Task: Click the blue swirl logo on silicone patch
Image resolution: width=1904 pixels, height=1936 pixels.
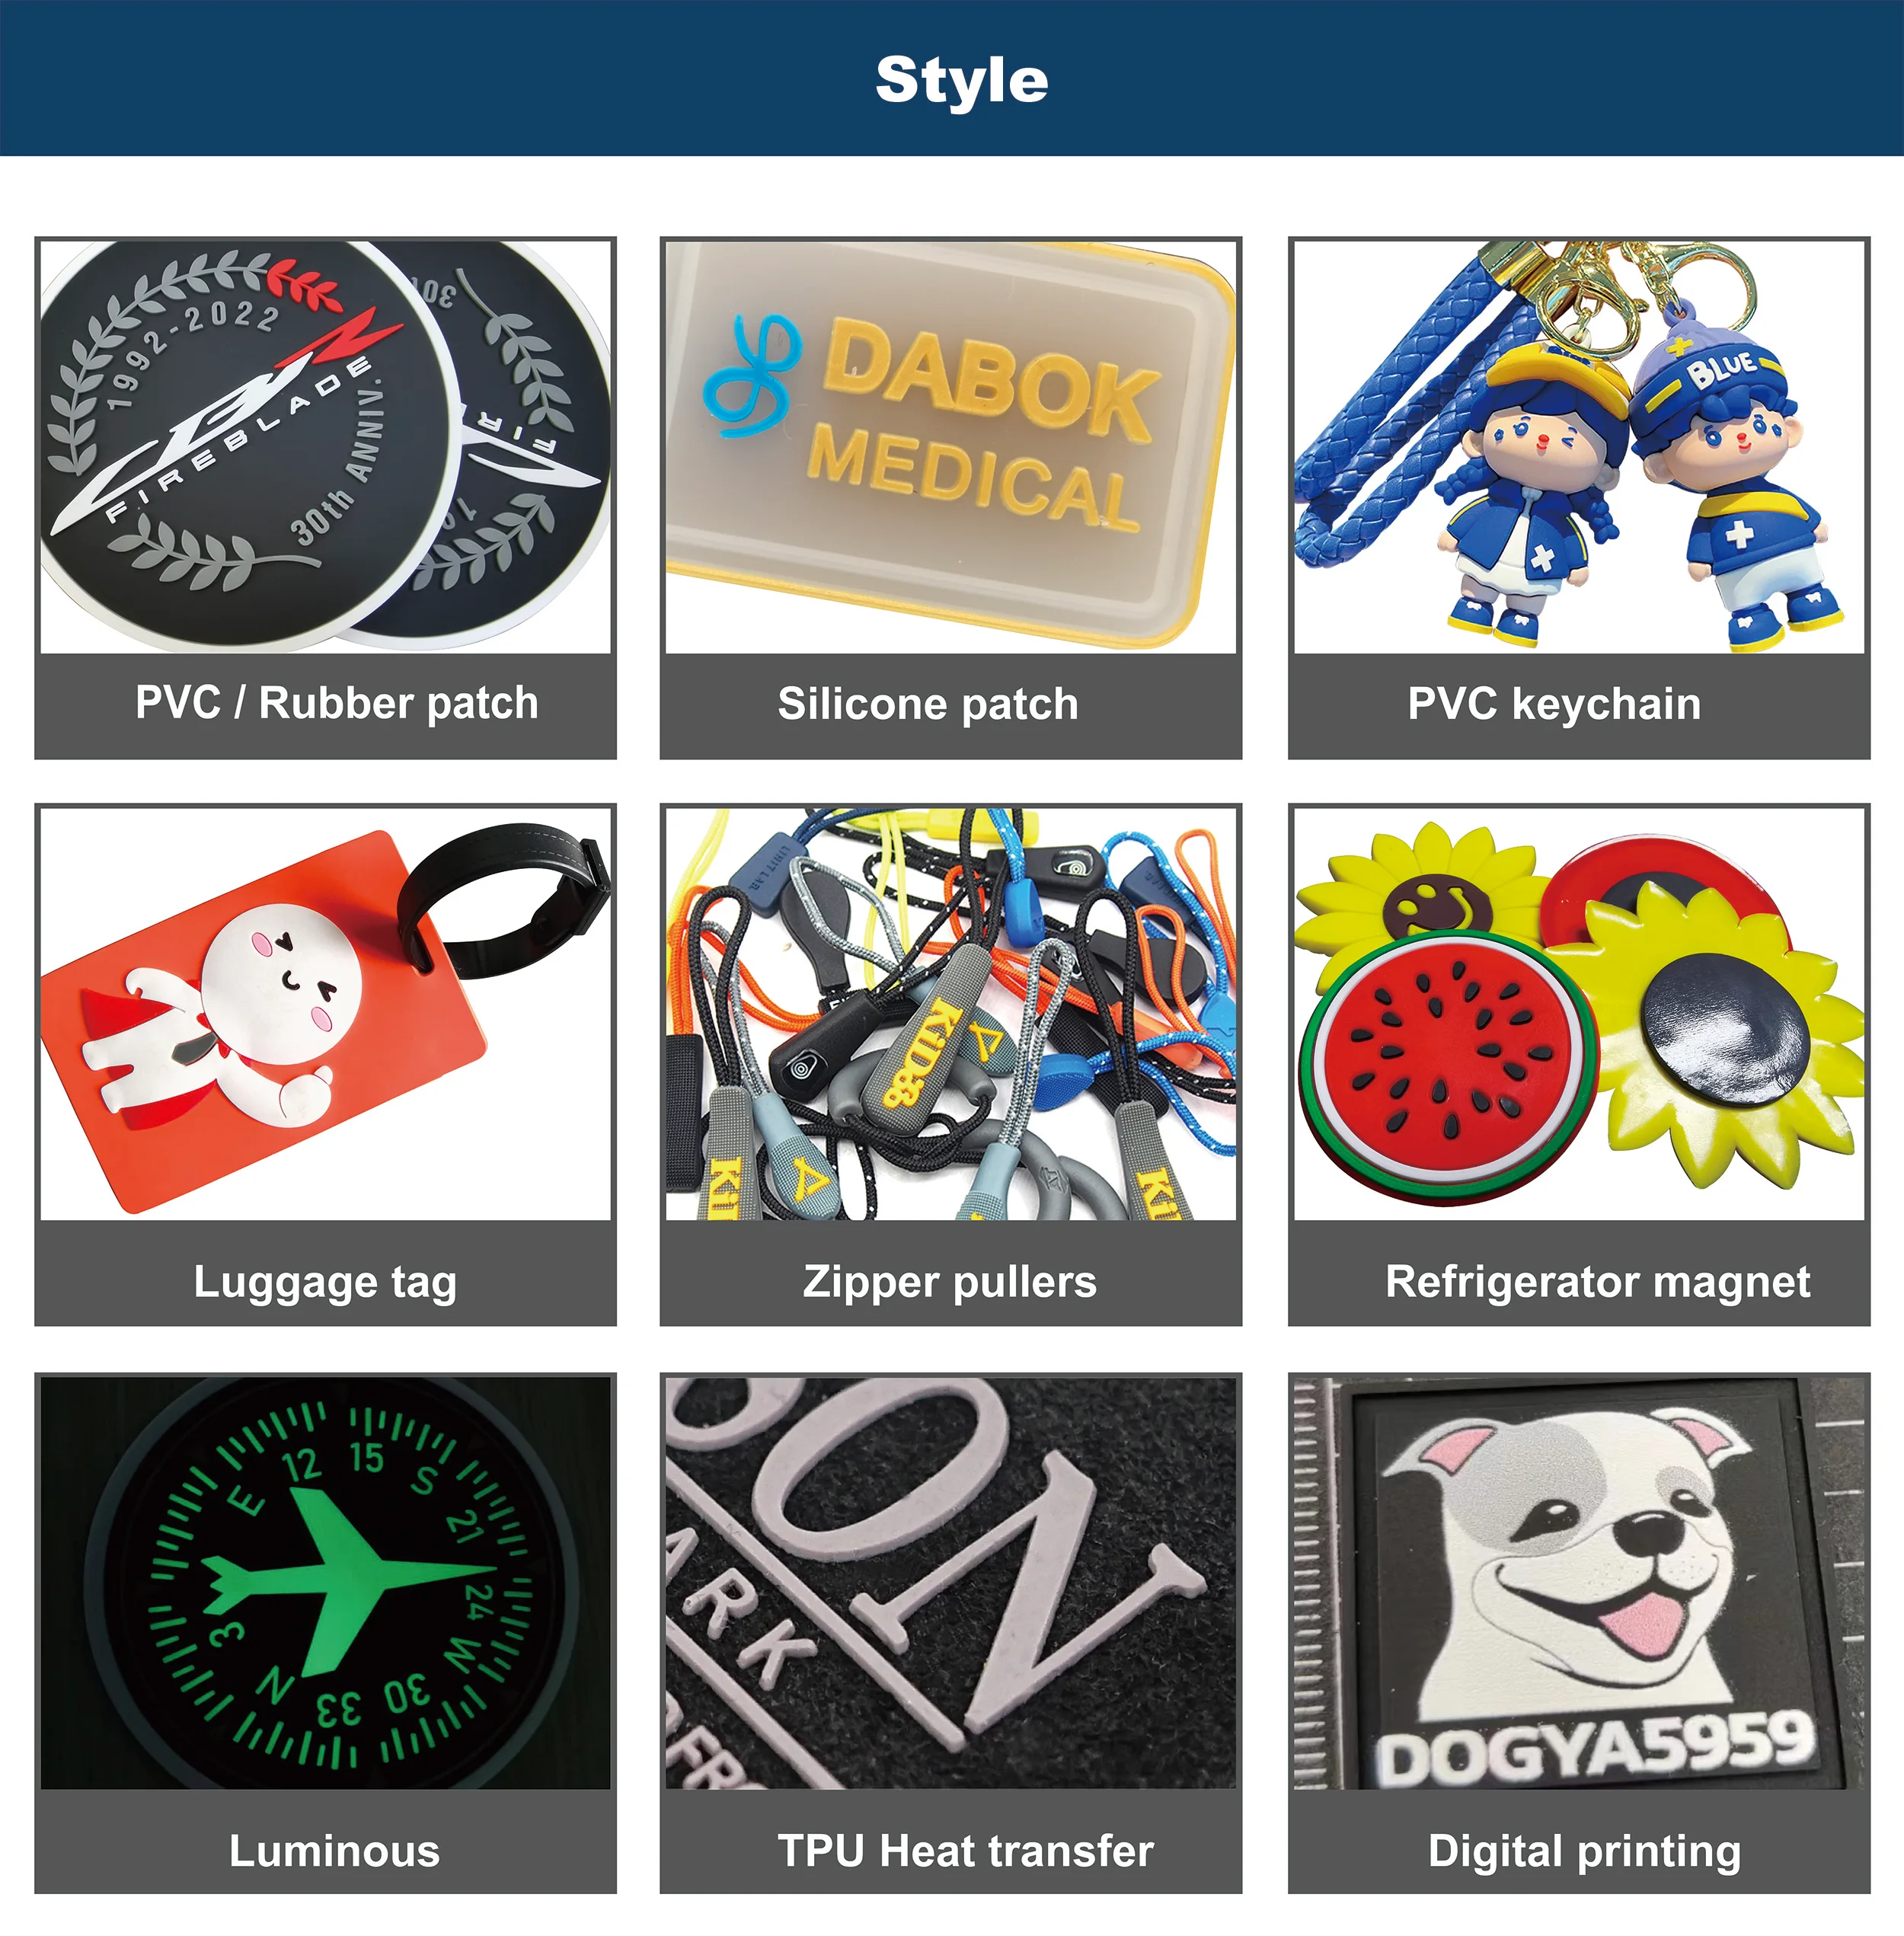Action: (752, 377)
